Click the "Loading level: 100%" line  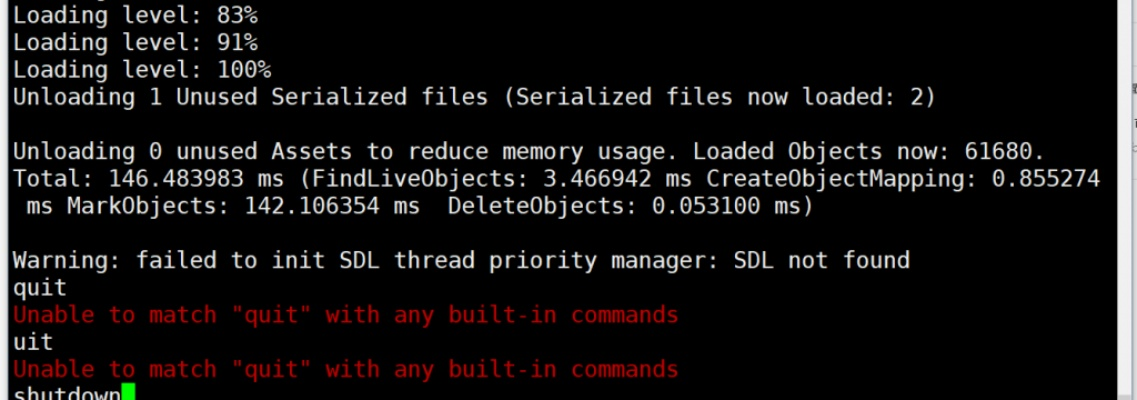tap(141, 70)
